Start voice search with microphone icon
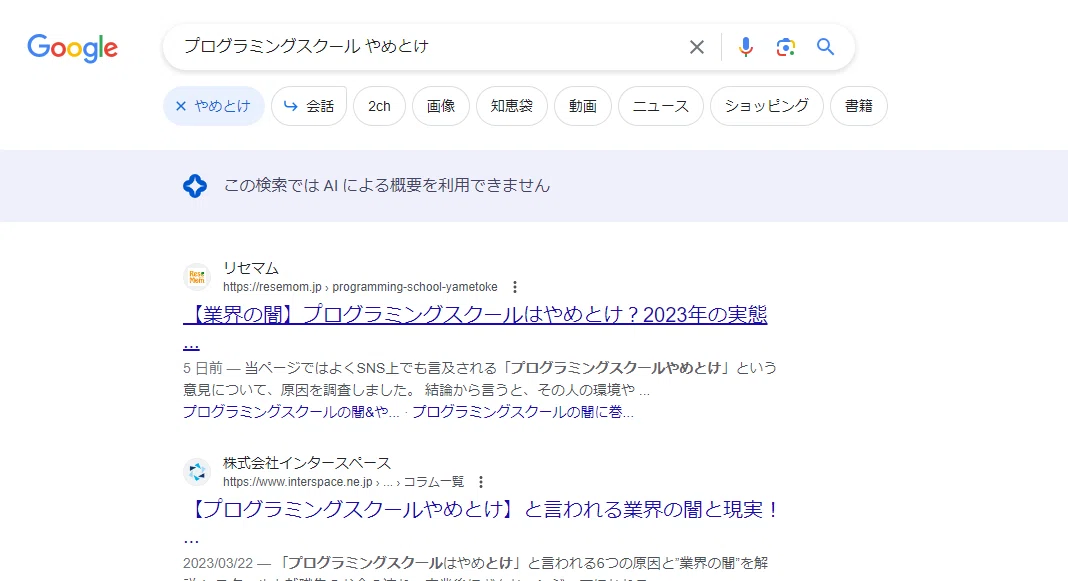Viewport: 1068px width, 581px height. point(746,47)
